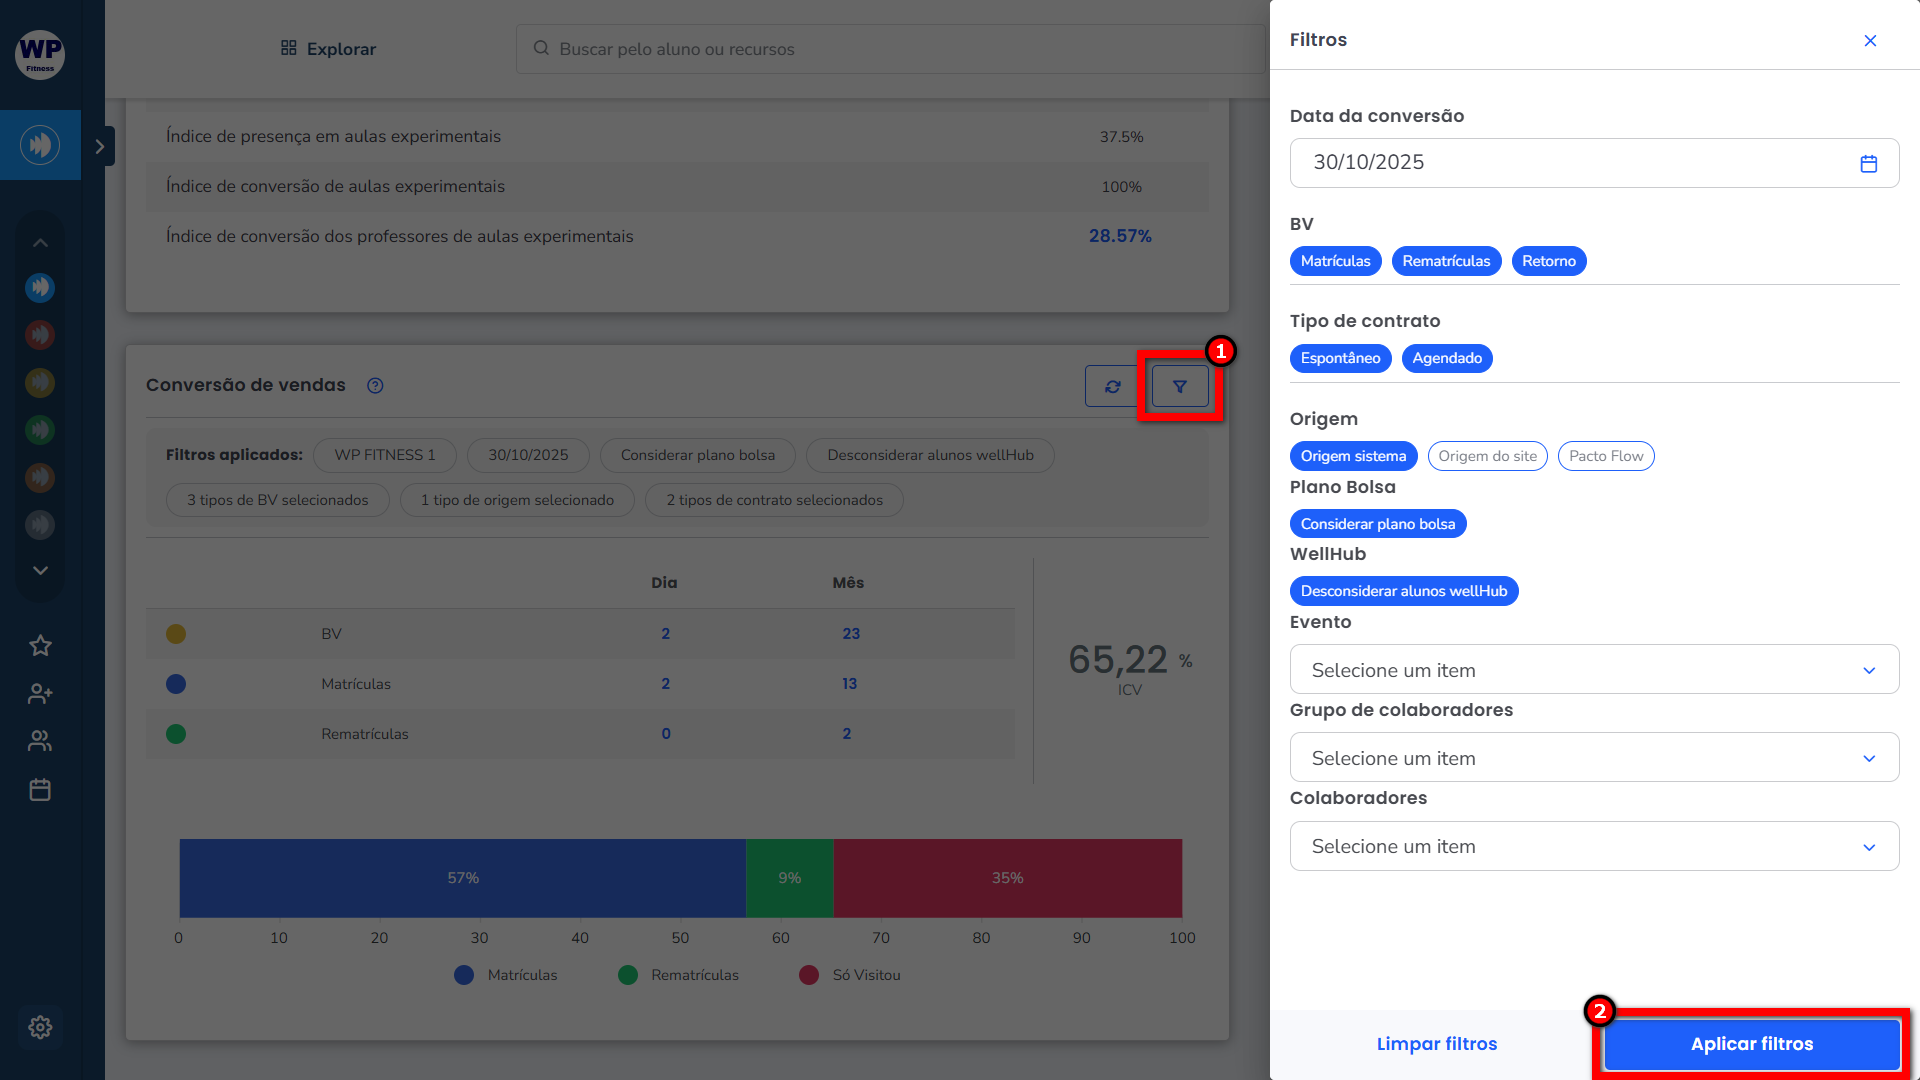Open the Explorar menu

[328, 49]
